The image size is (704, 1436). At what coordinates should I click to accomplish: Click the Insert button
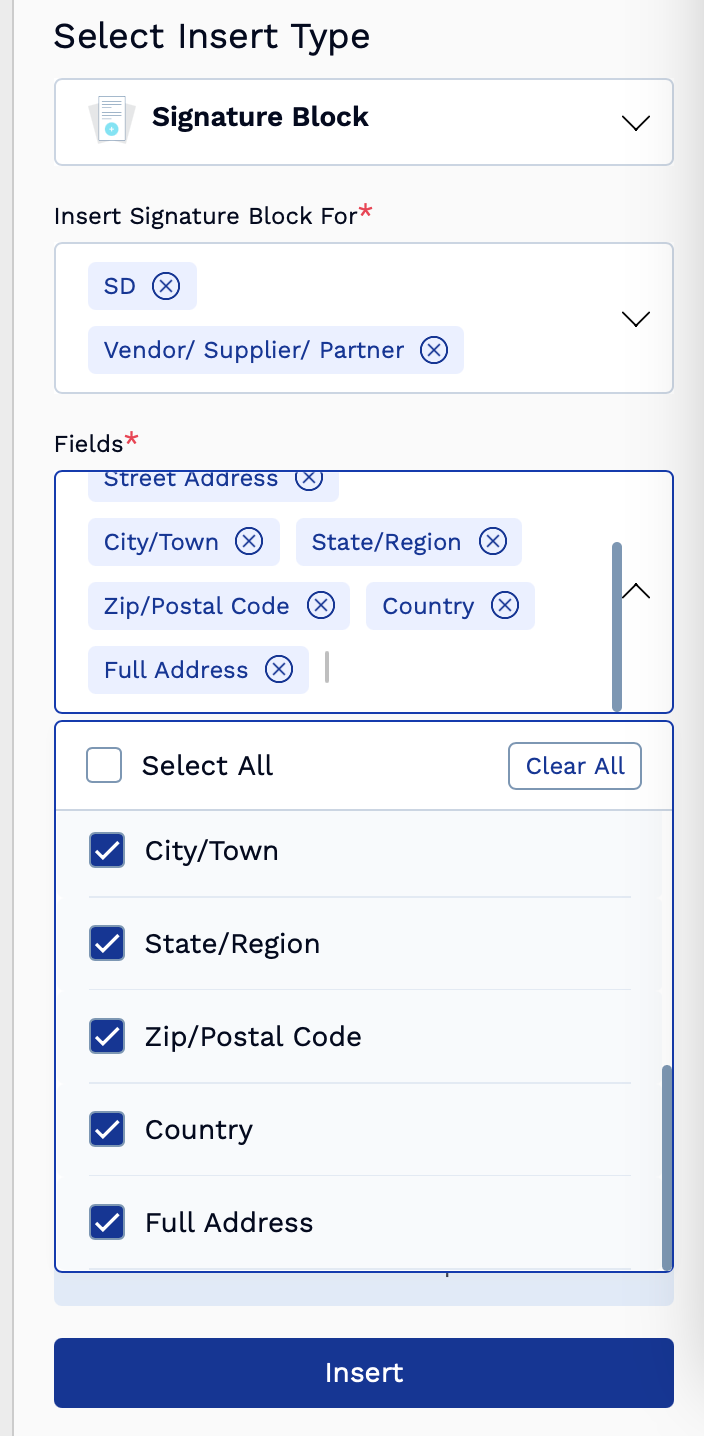click(x=364, y=1373)
